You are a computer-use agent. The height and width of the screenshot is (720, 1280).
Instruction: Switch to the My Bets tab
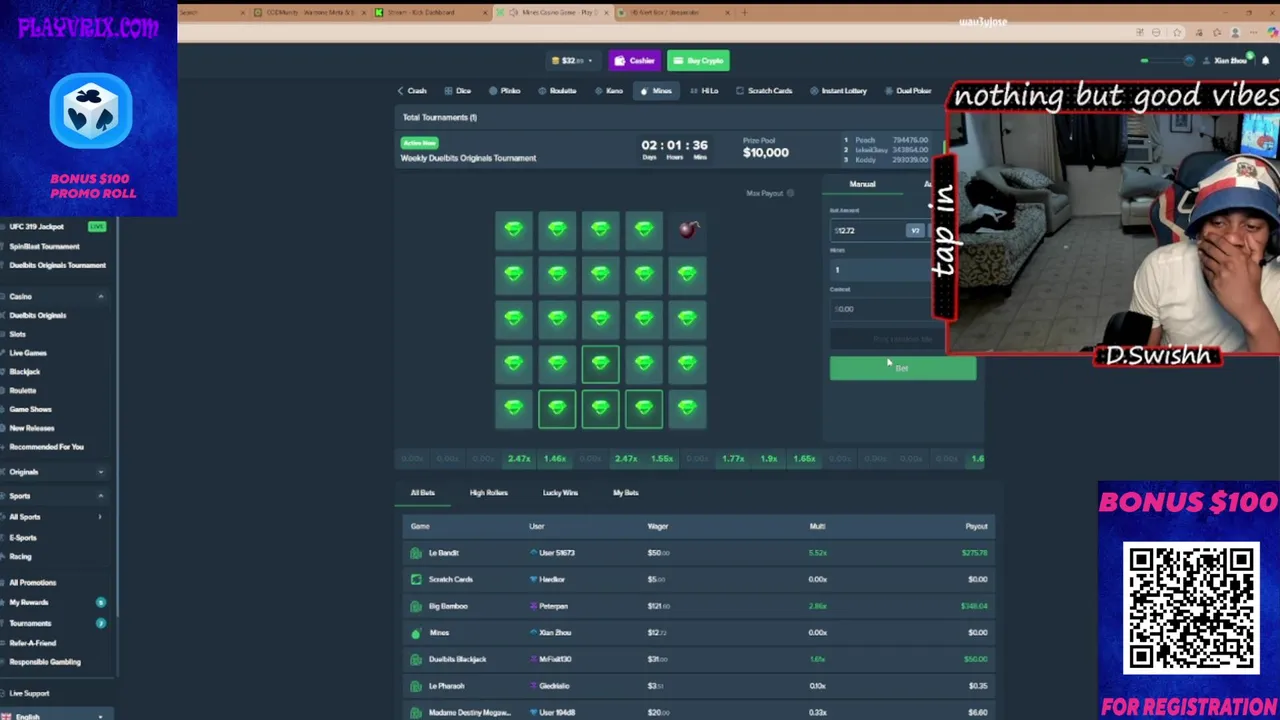click(626, 493)
